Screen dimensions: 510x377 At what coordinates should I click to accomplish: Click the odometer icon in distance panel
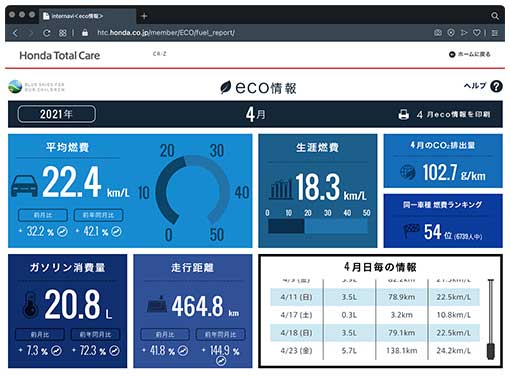coord(157,303)
